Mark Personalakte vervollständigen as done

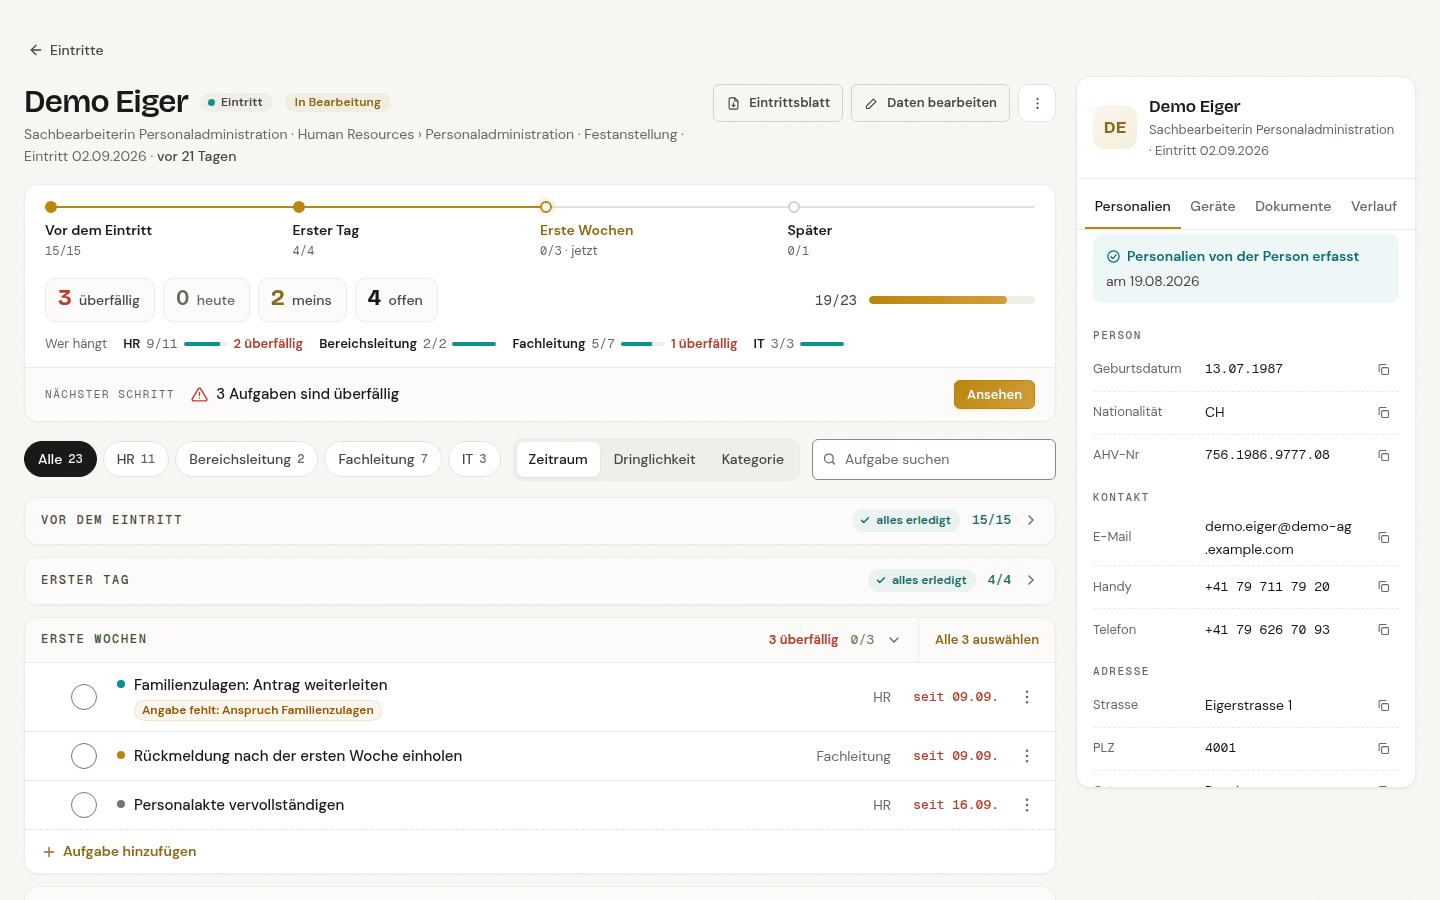84,805
